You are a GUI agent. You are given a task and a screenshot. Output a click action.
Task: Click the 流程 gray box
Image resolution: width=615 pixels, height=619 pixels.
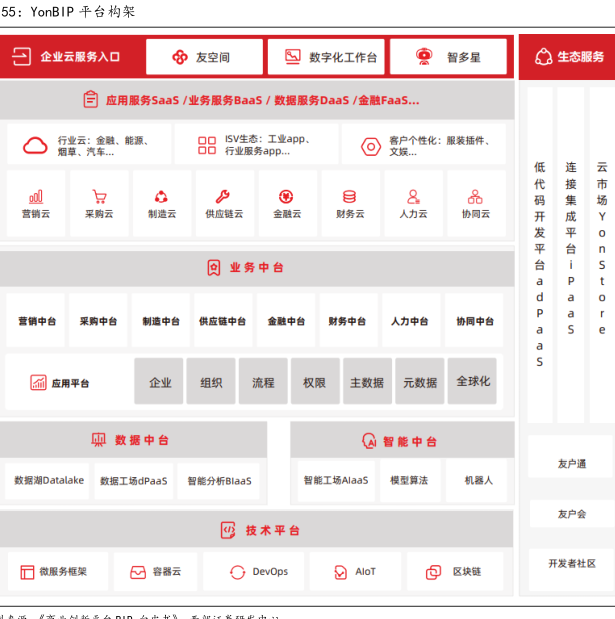point(263,381)
